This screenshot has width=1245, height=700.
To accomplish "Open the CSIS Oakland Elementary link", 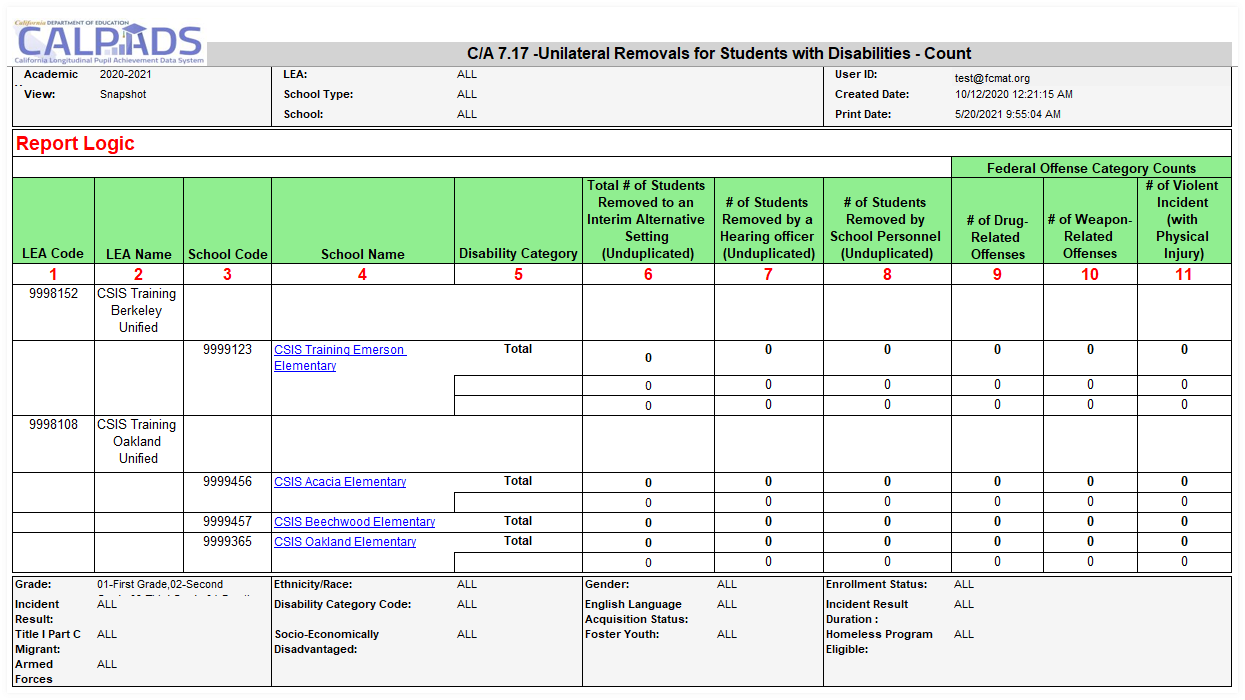I will tap(345, 541).
